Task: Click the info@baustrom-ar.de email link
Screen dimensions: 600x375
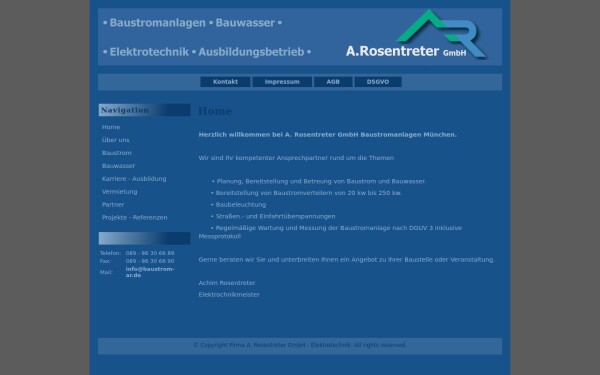Action: [x=150, y=272]
